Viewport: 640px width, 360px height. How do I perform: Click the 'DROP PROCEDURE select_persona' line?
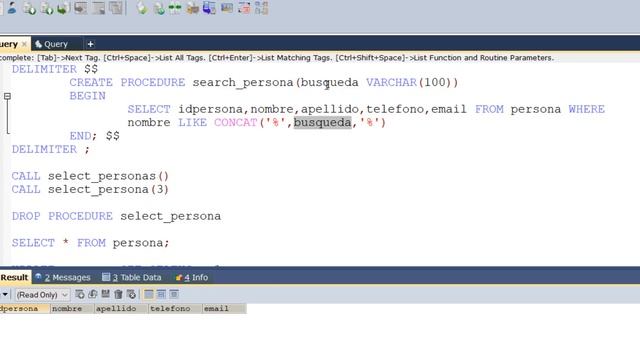click(x=116, y=216)
